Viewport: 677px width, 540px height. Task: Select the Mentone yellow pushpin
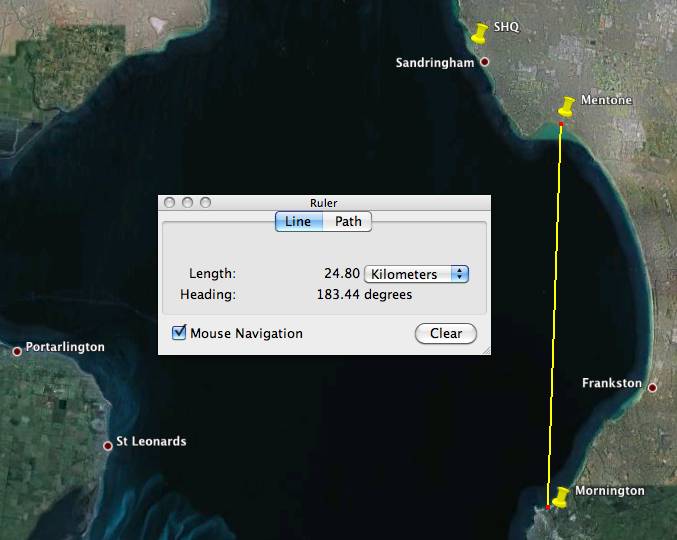(567, 106)
